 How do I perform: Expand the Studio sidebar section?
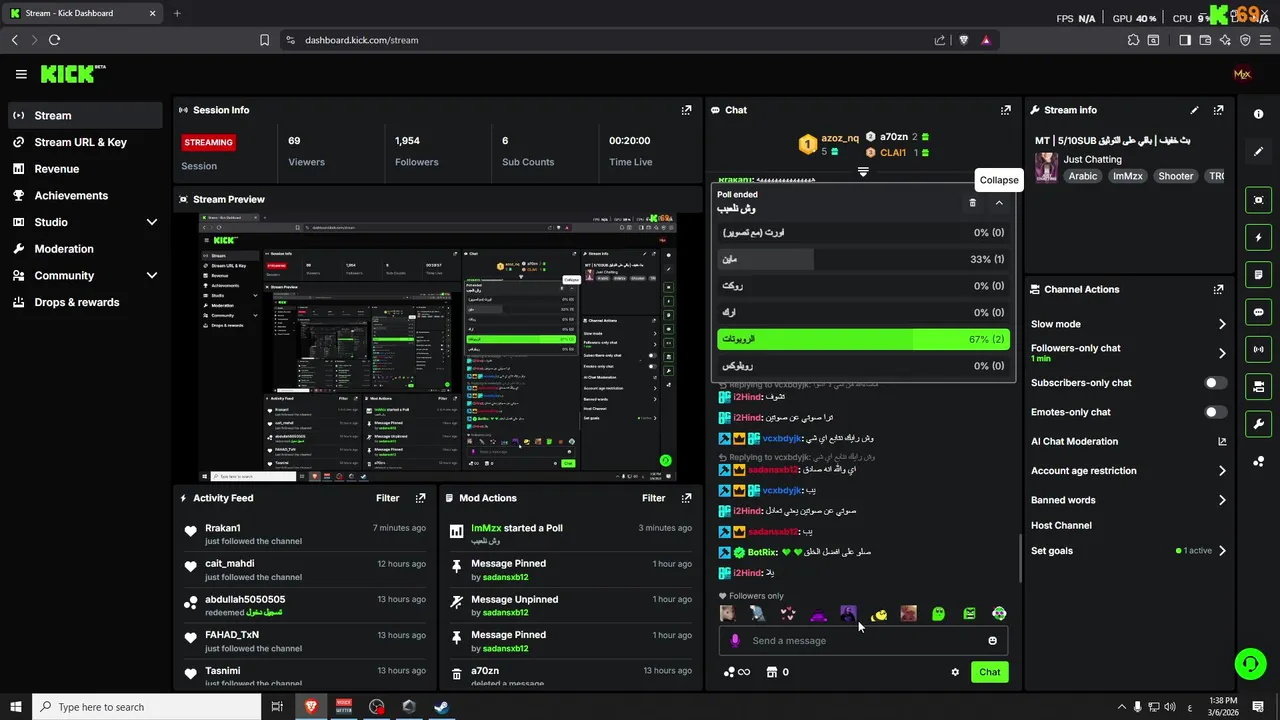(x=152, y=222)
